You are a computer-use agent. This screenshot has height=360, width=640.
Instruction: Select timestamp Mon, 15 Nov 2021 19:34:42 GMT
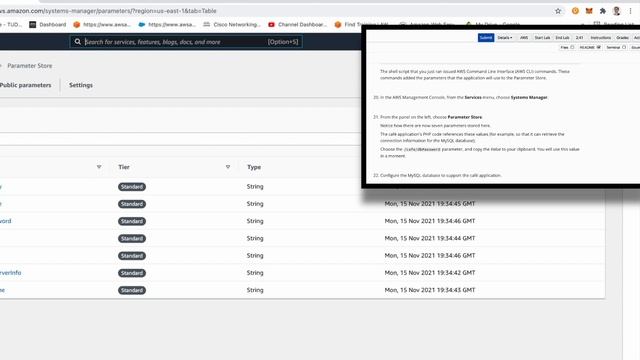(430, 272)
